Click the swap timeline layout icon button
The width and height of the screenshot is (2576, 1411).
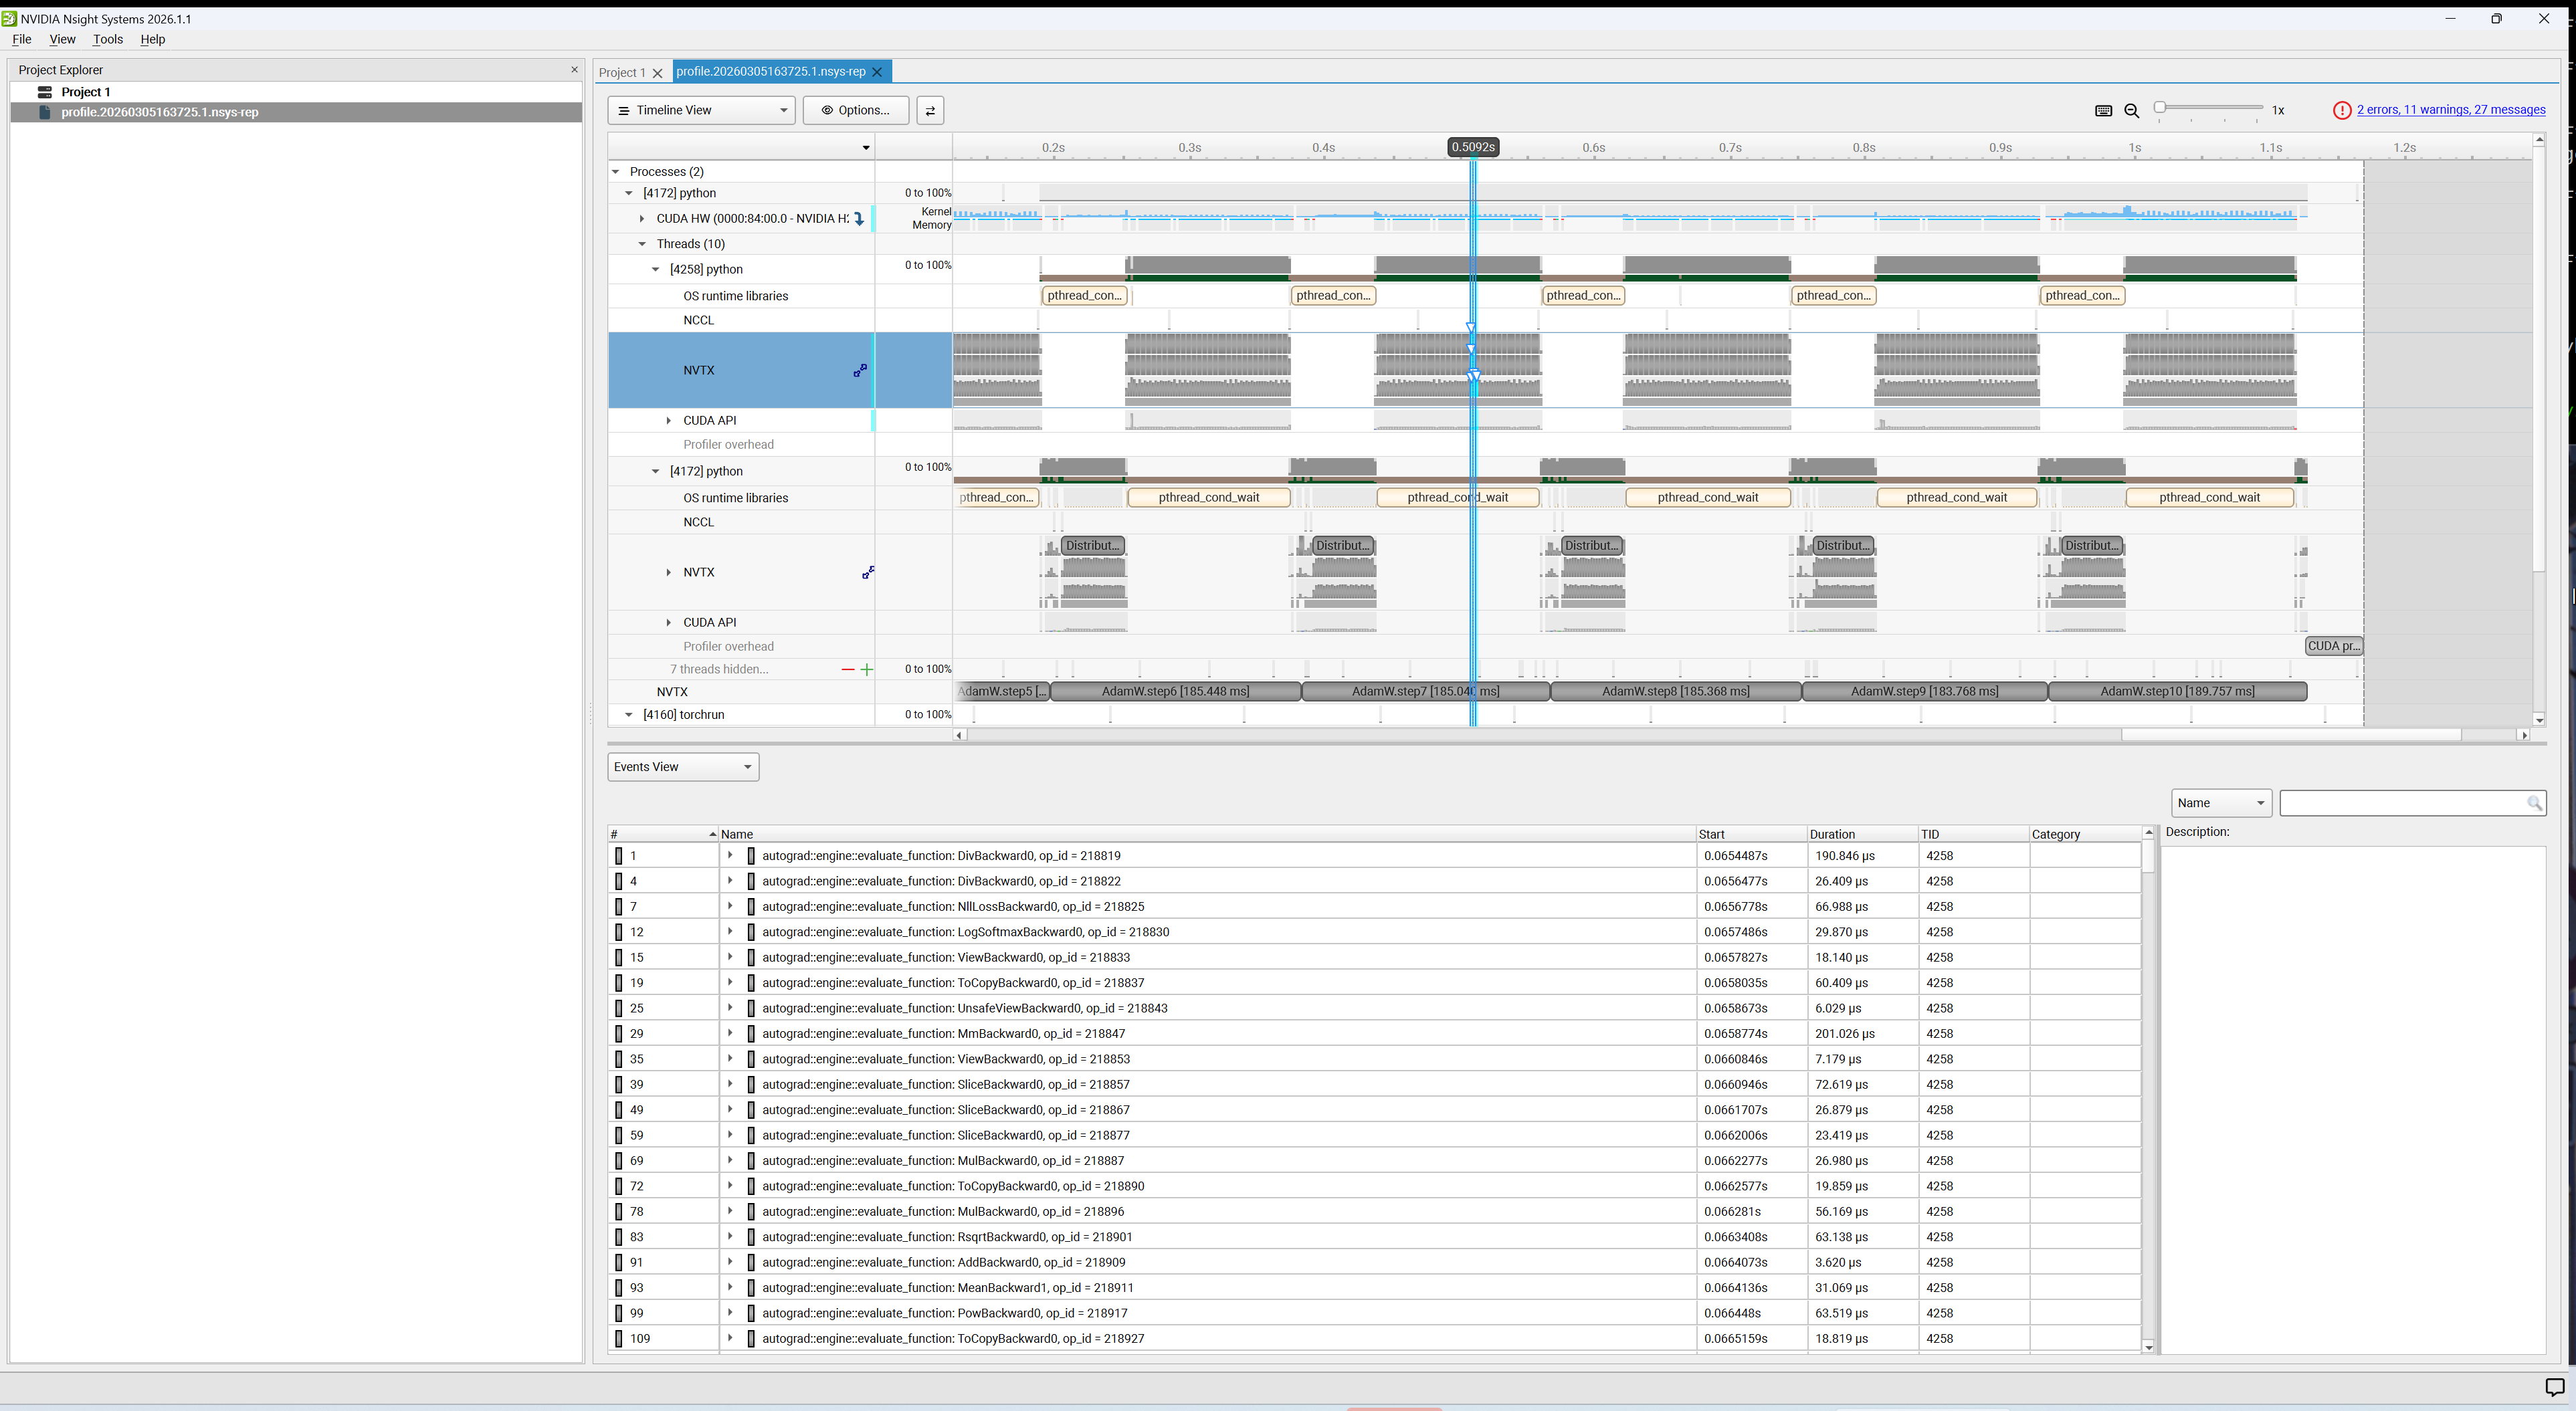point(930,110)
